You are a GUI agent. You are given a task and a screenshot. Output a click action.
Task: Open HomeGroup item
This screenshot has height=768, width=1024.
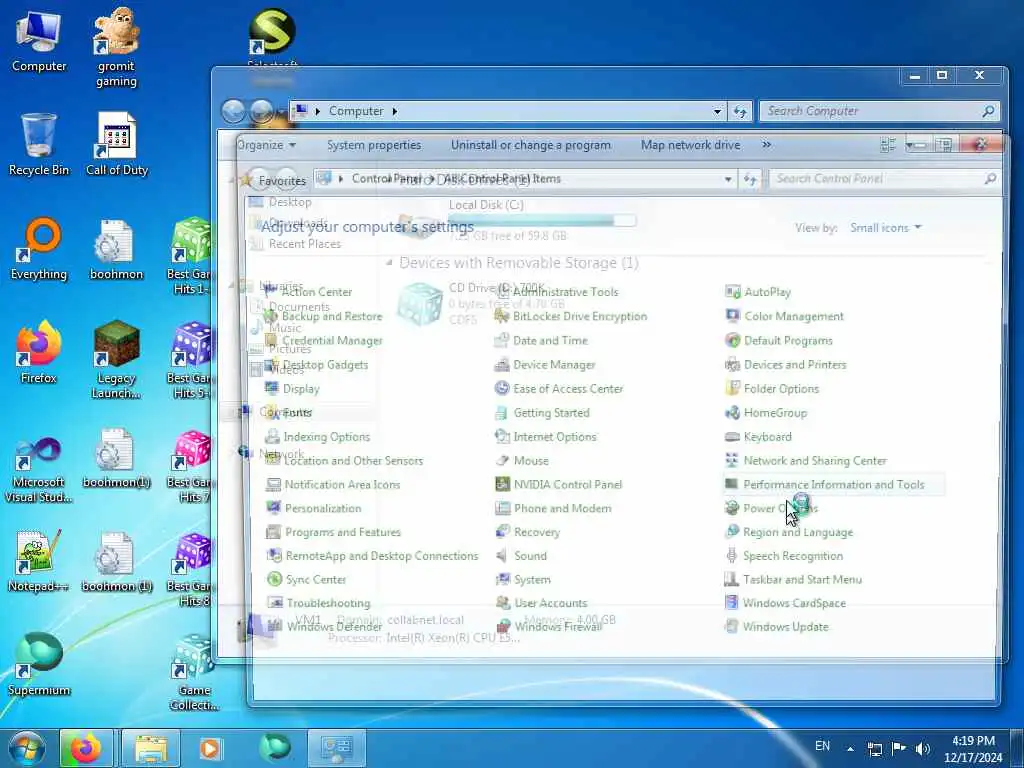[766, 413]
